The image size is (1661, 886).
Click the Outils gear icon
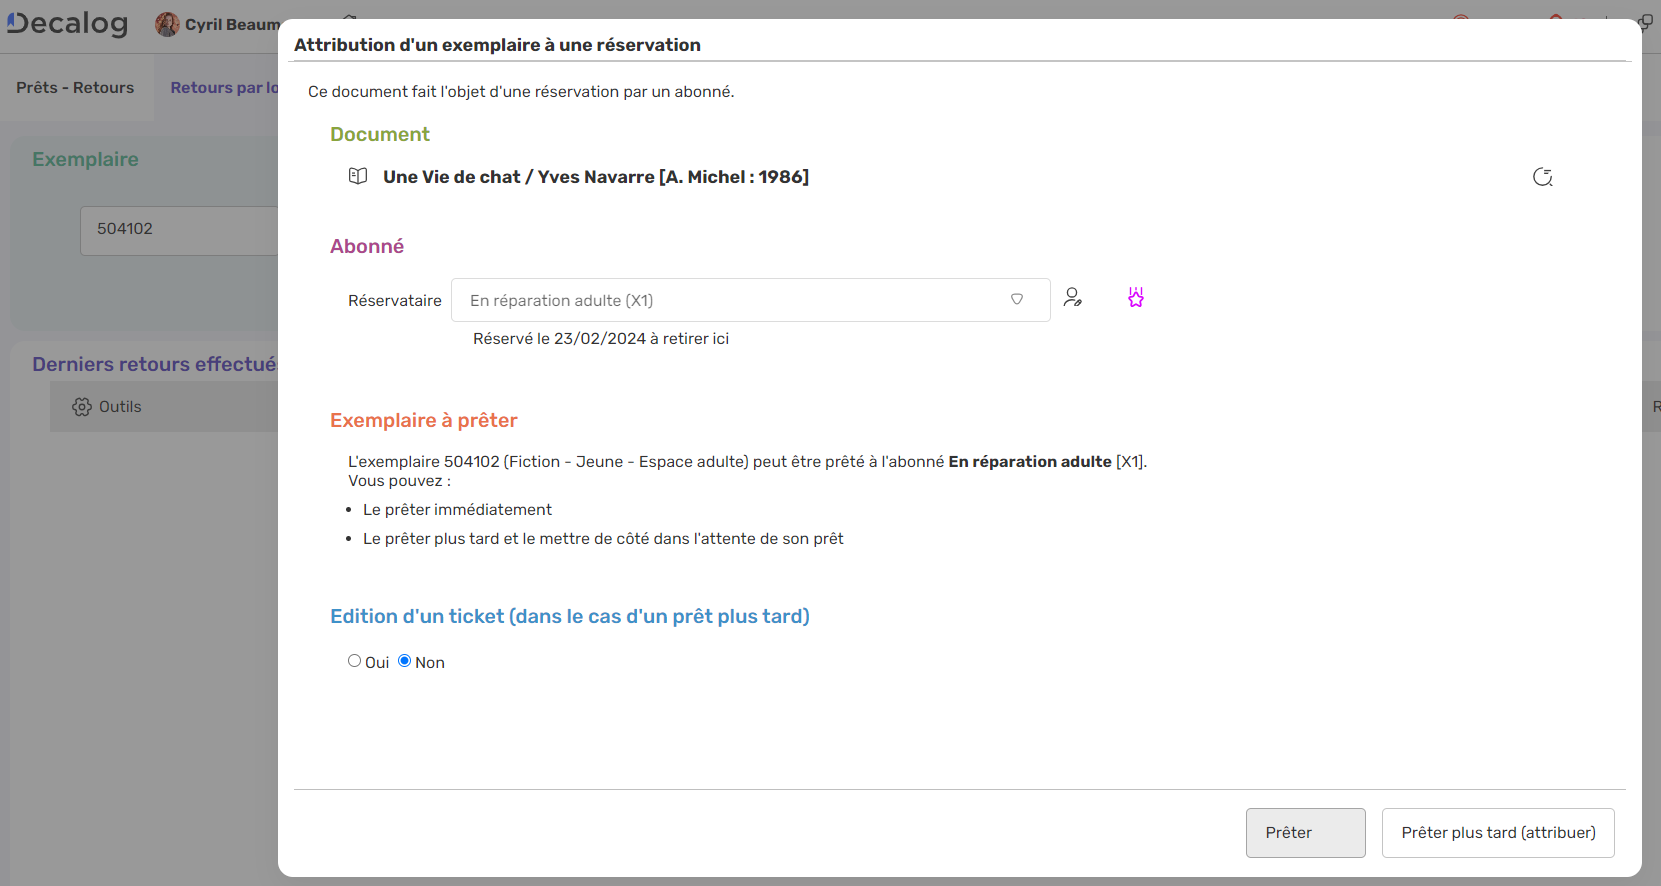82,407
